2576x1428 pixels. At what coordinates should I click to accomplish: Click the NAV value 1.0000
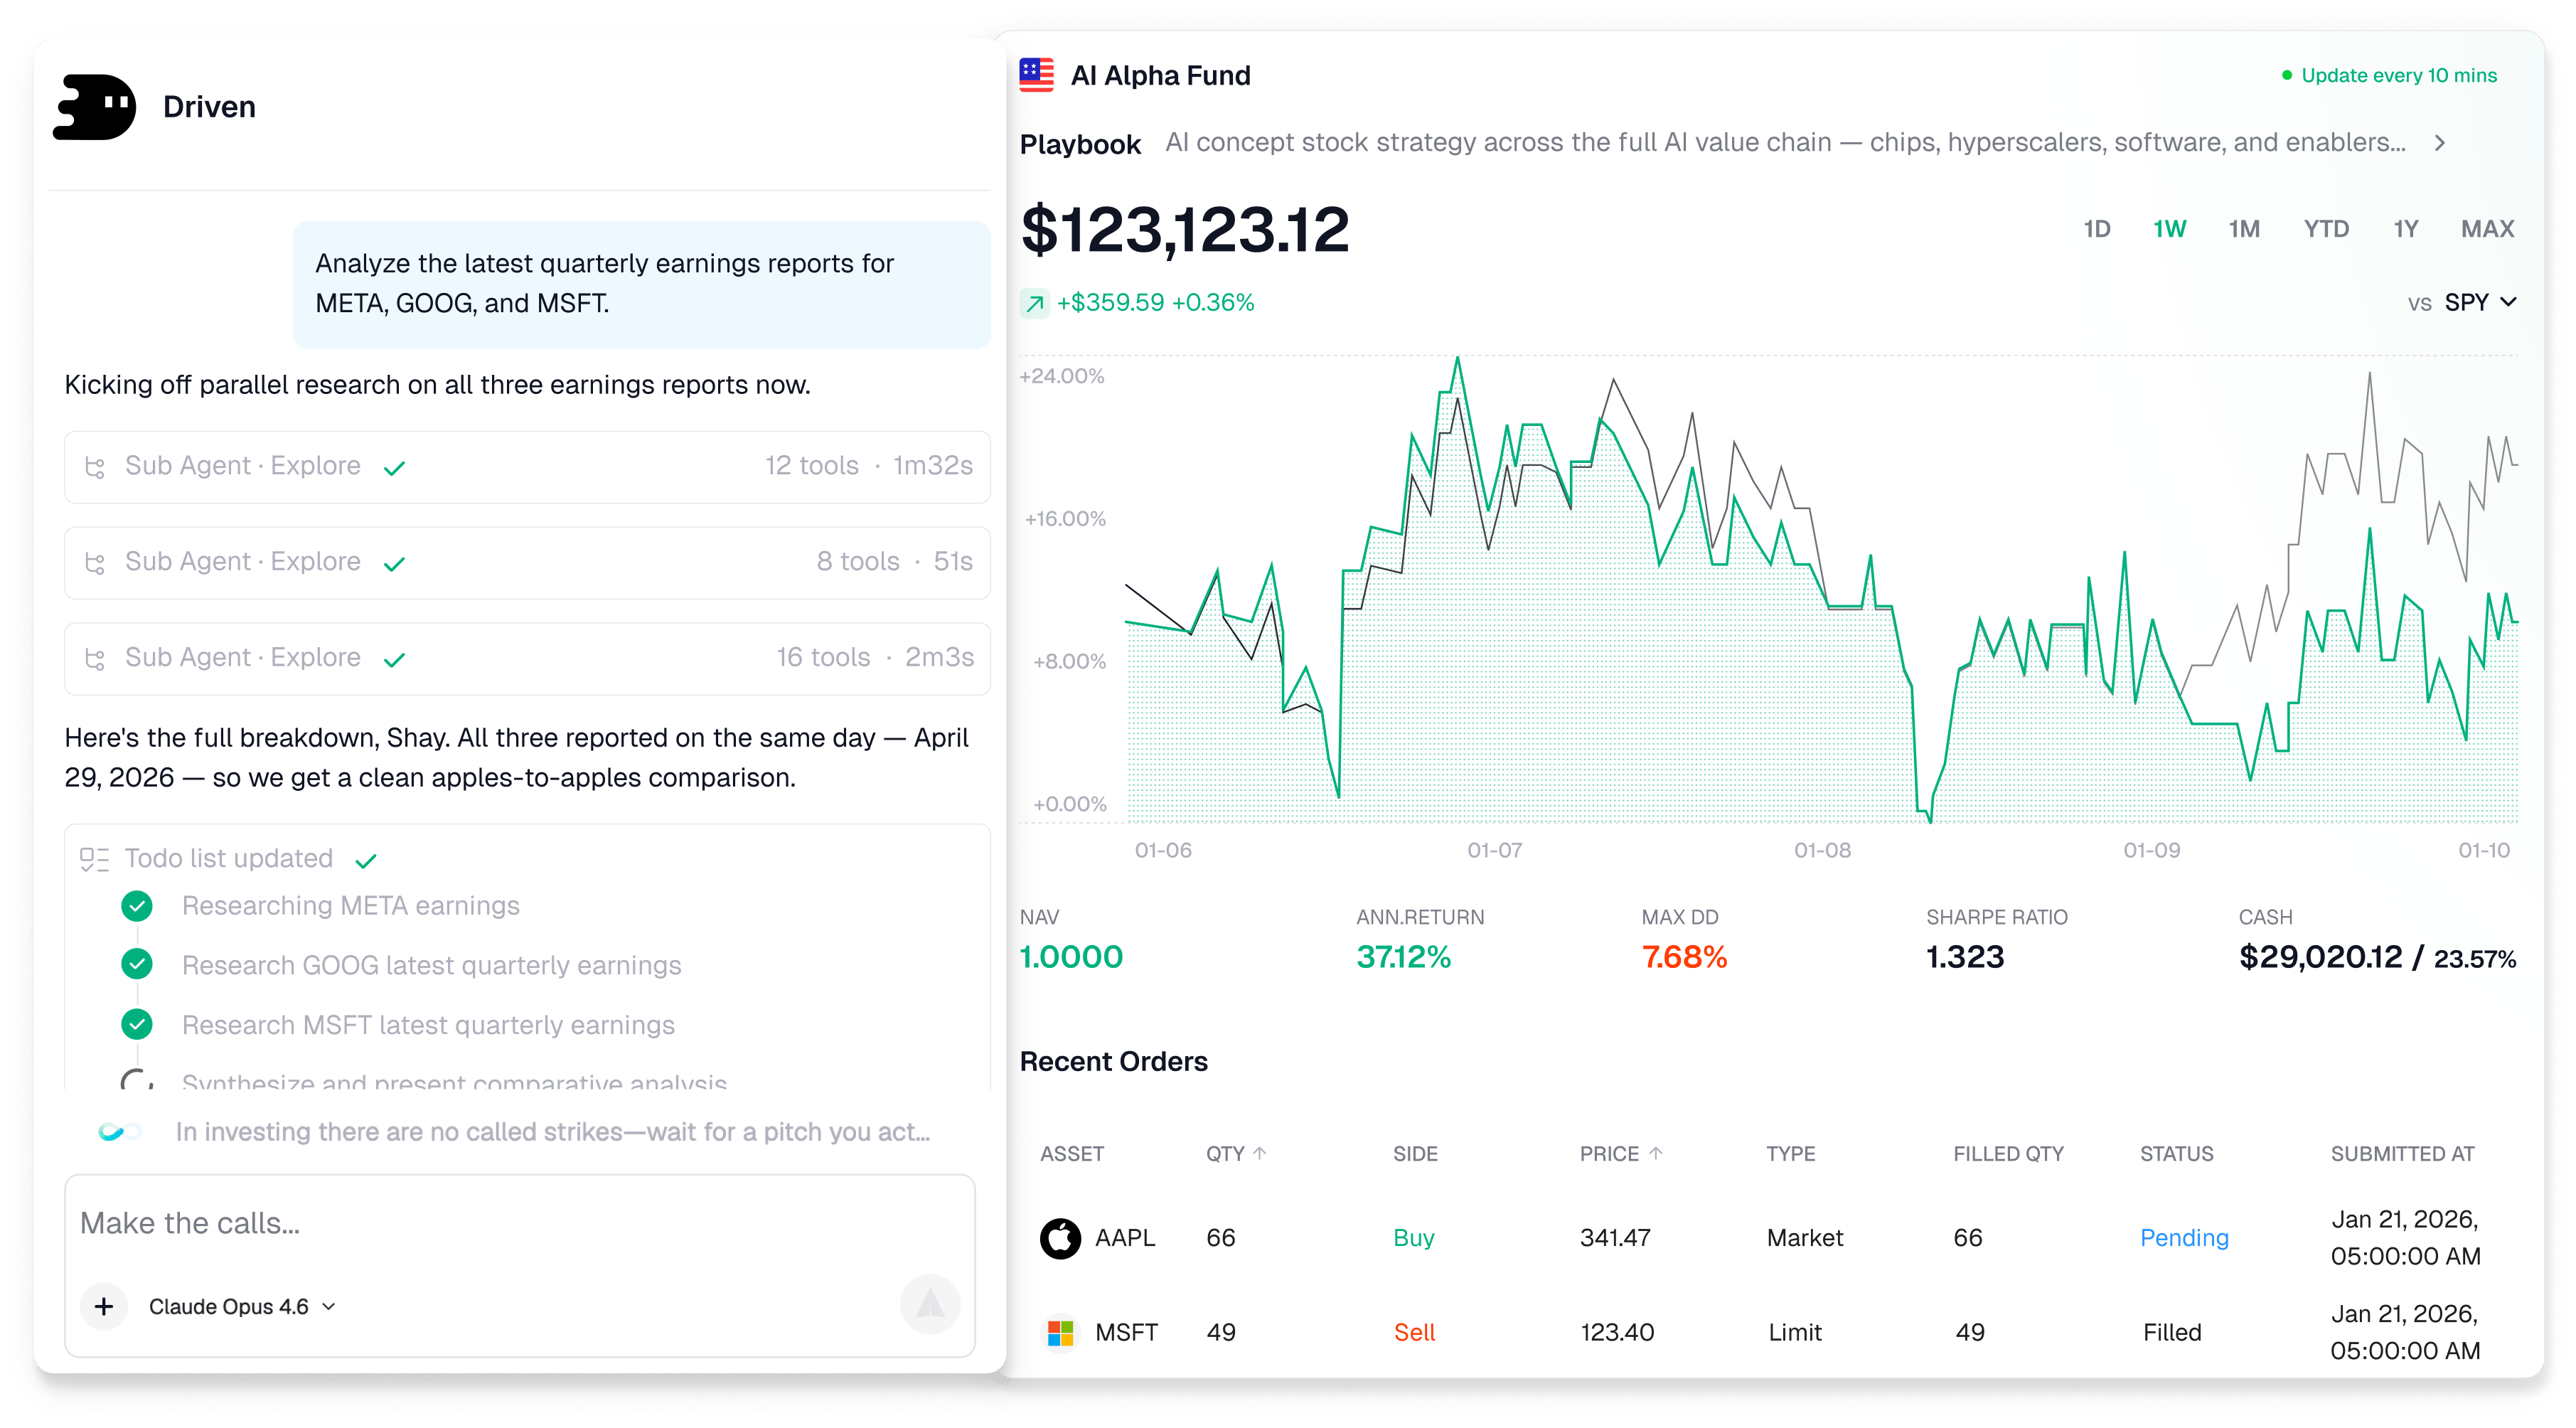point(1071,957)
